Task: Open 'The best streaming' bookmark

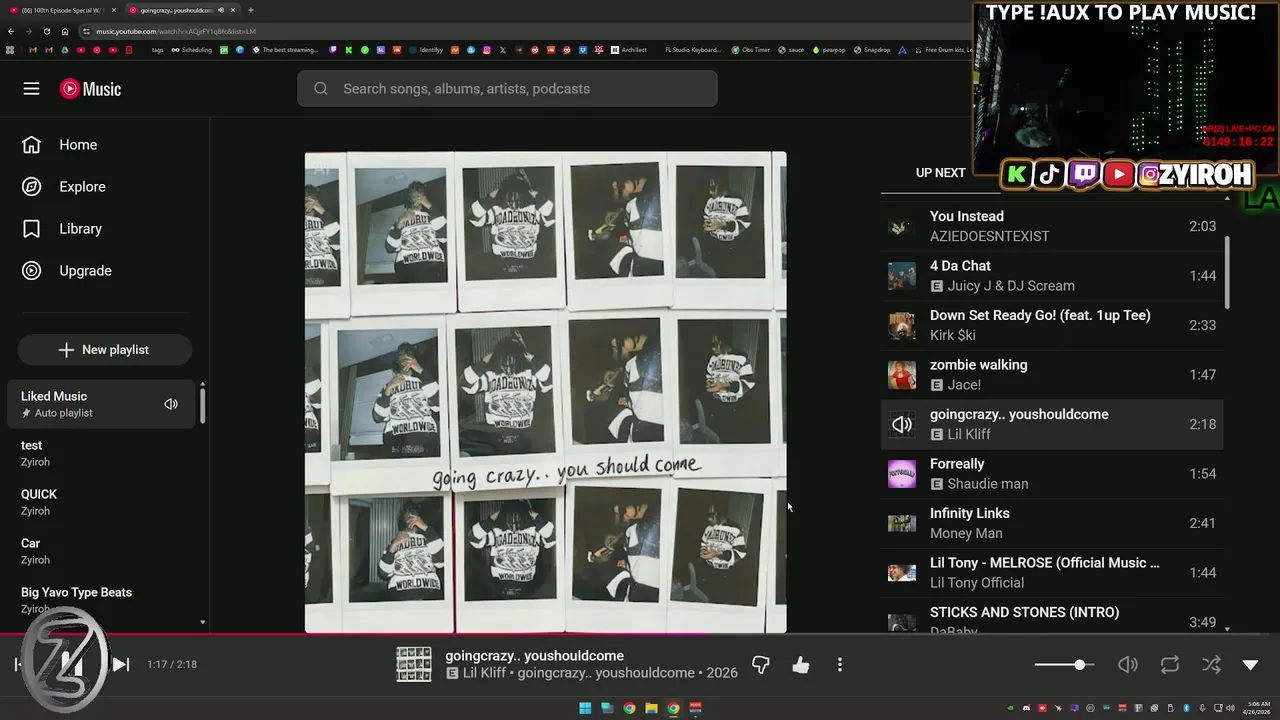Action: 285,50
